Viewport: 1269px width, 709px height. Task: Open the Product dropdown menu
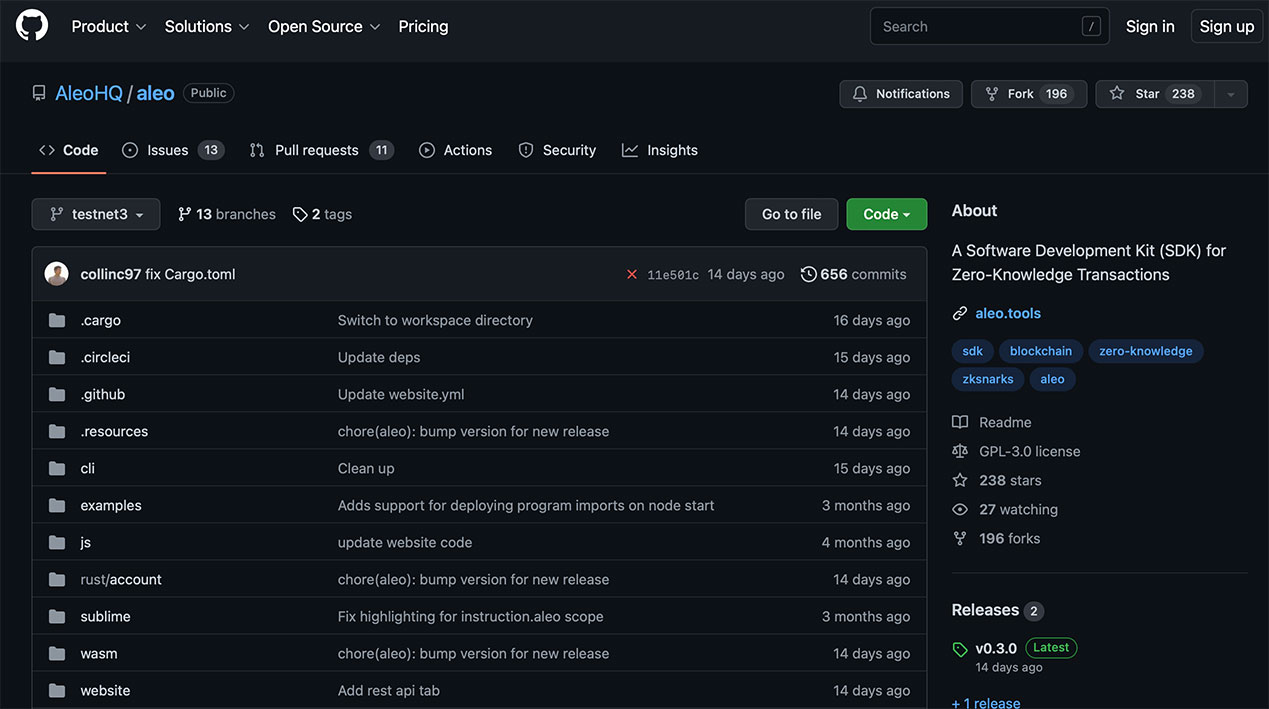tap(109, 26)
